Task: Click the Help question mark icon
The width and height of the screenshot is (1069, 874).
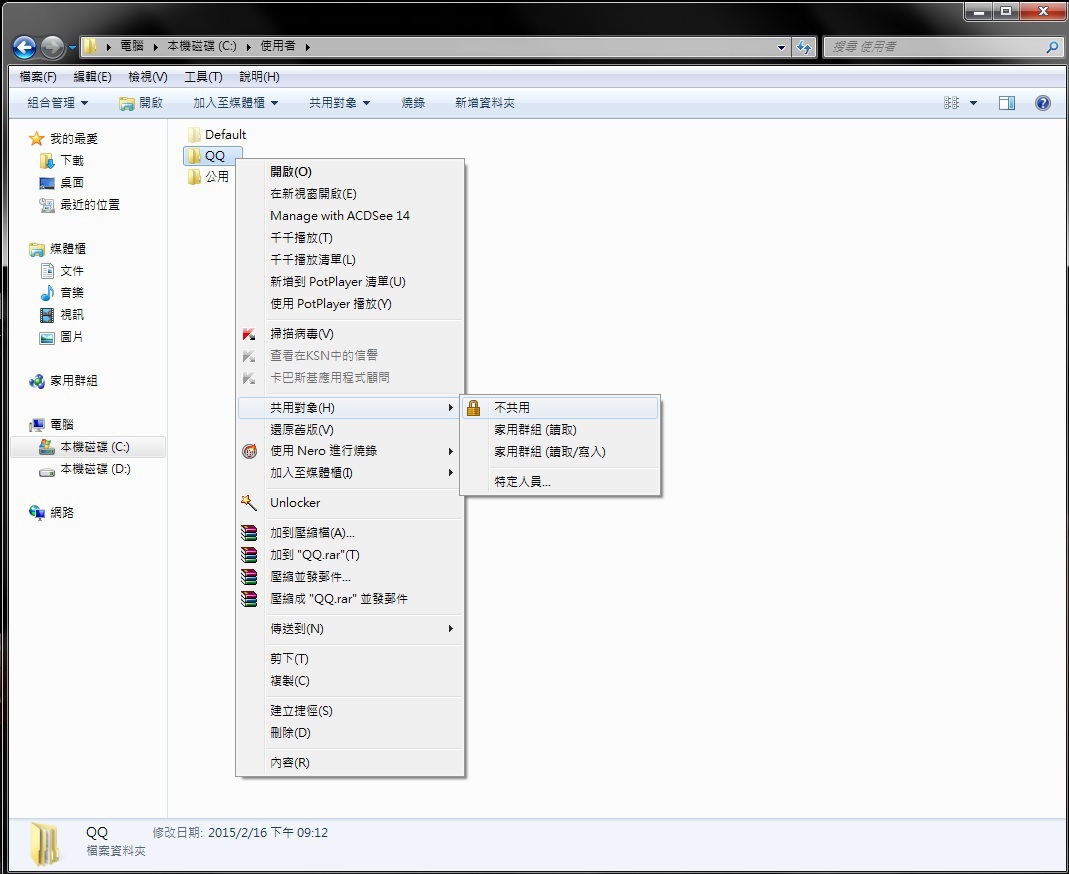Action: 1042,103
